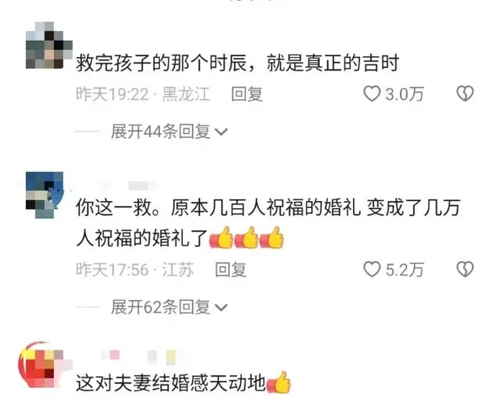Click the 3.0万 like count
Screen dimensions: 500x402
pos(404,94)
